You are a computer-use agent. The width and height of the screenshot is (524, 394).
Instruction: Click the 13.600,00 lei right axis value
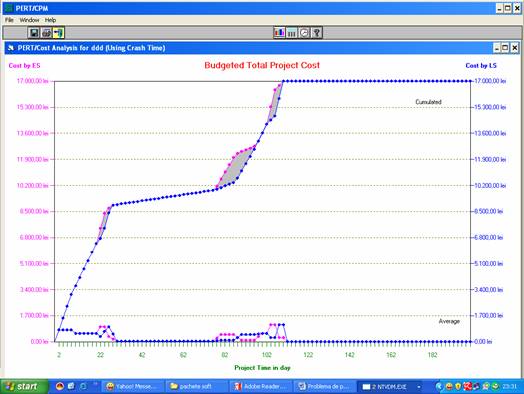pos(490,133)
